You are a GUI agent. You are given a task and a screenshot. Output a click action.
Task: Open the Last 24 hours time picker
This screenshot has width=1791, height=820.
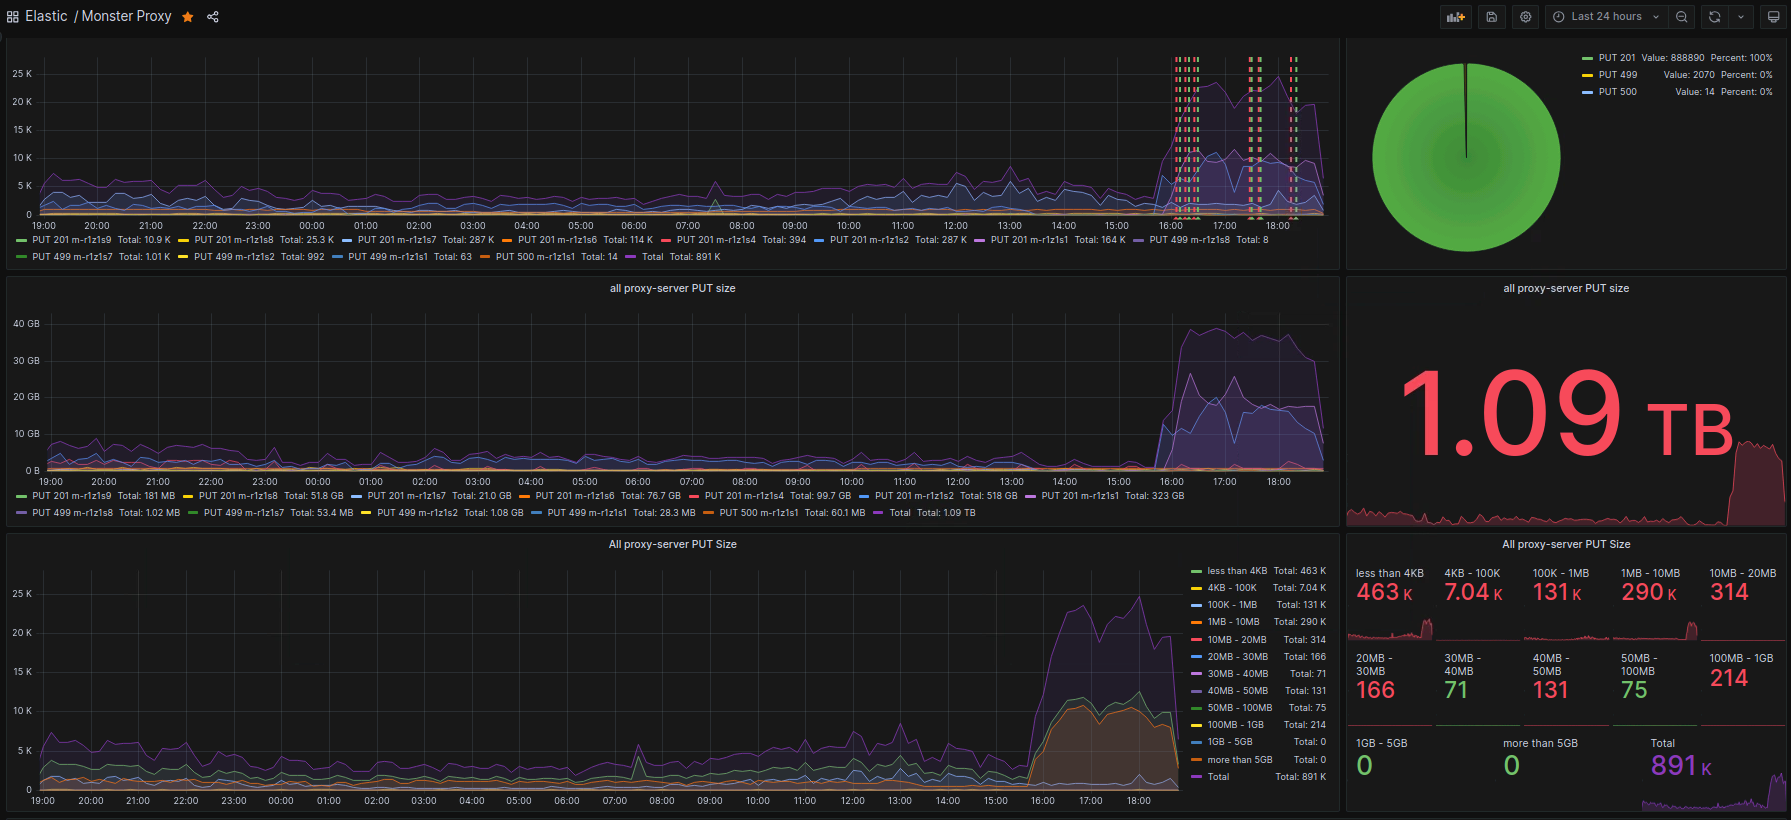tap(1607, 17)
